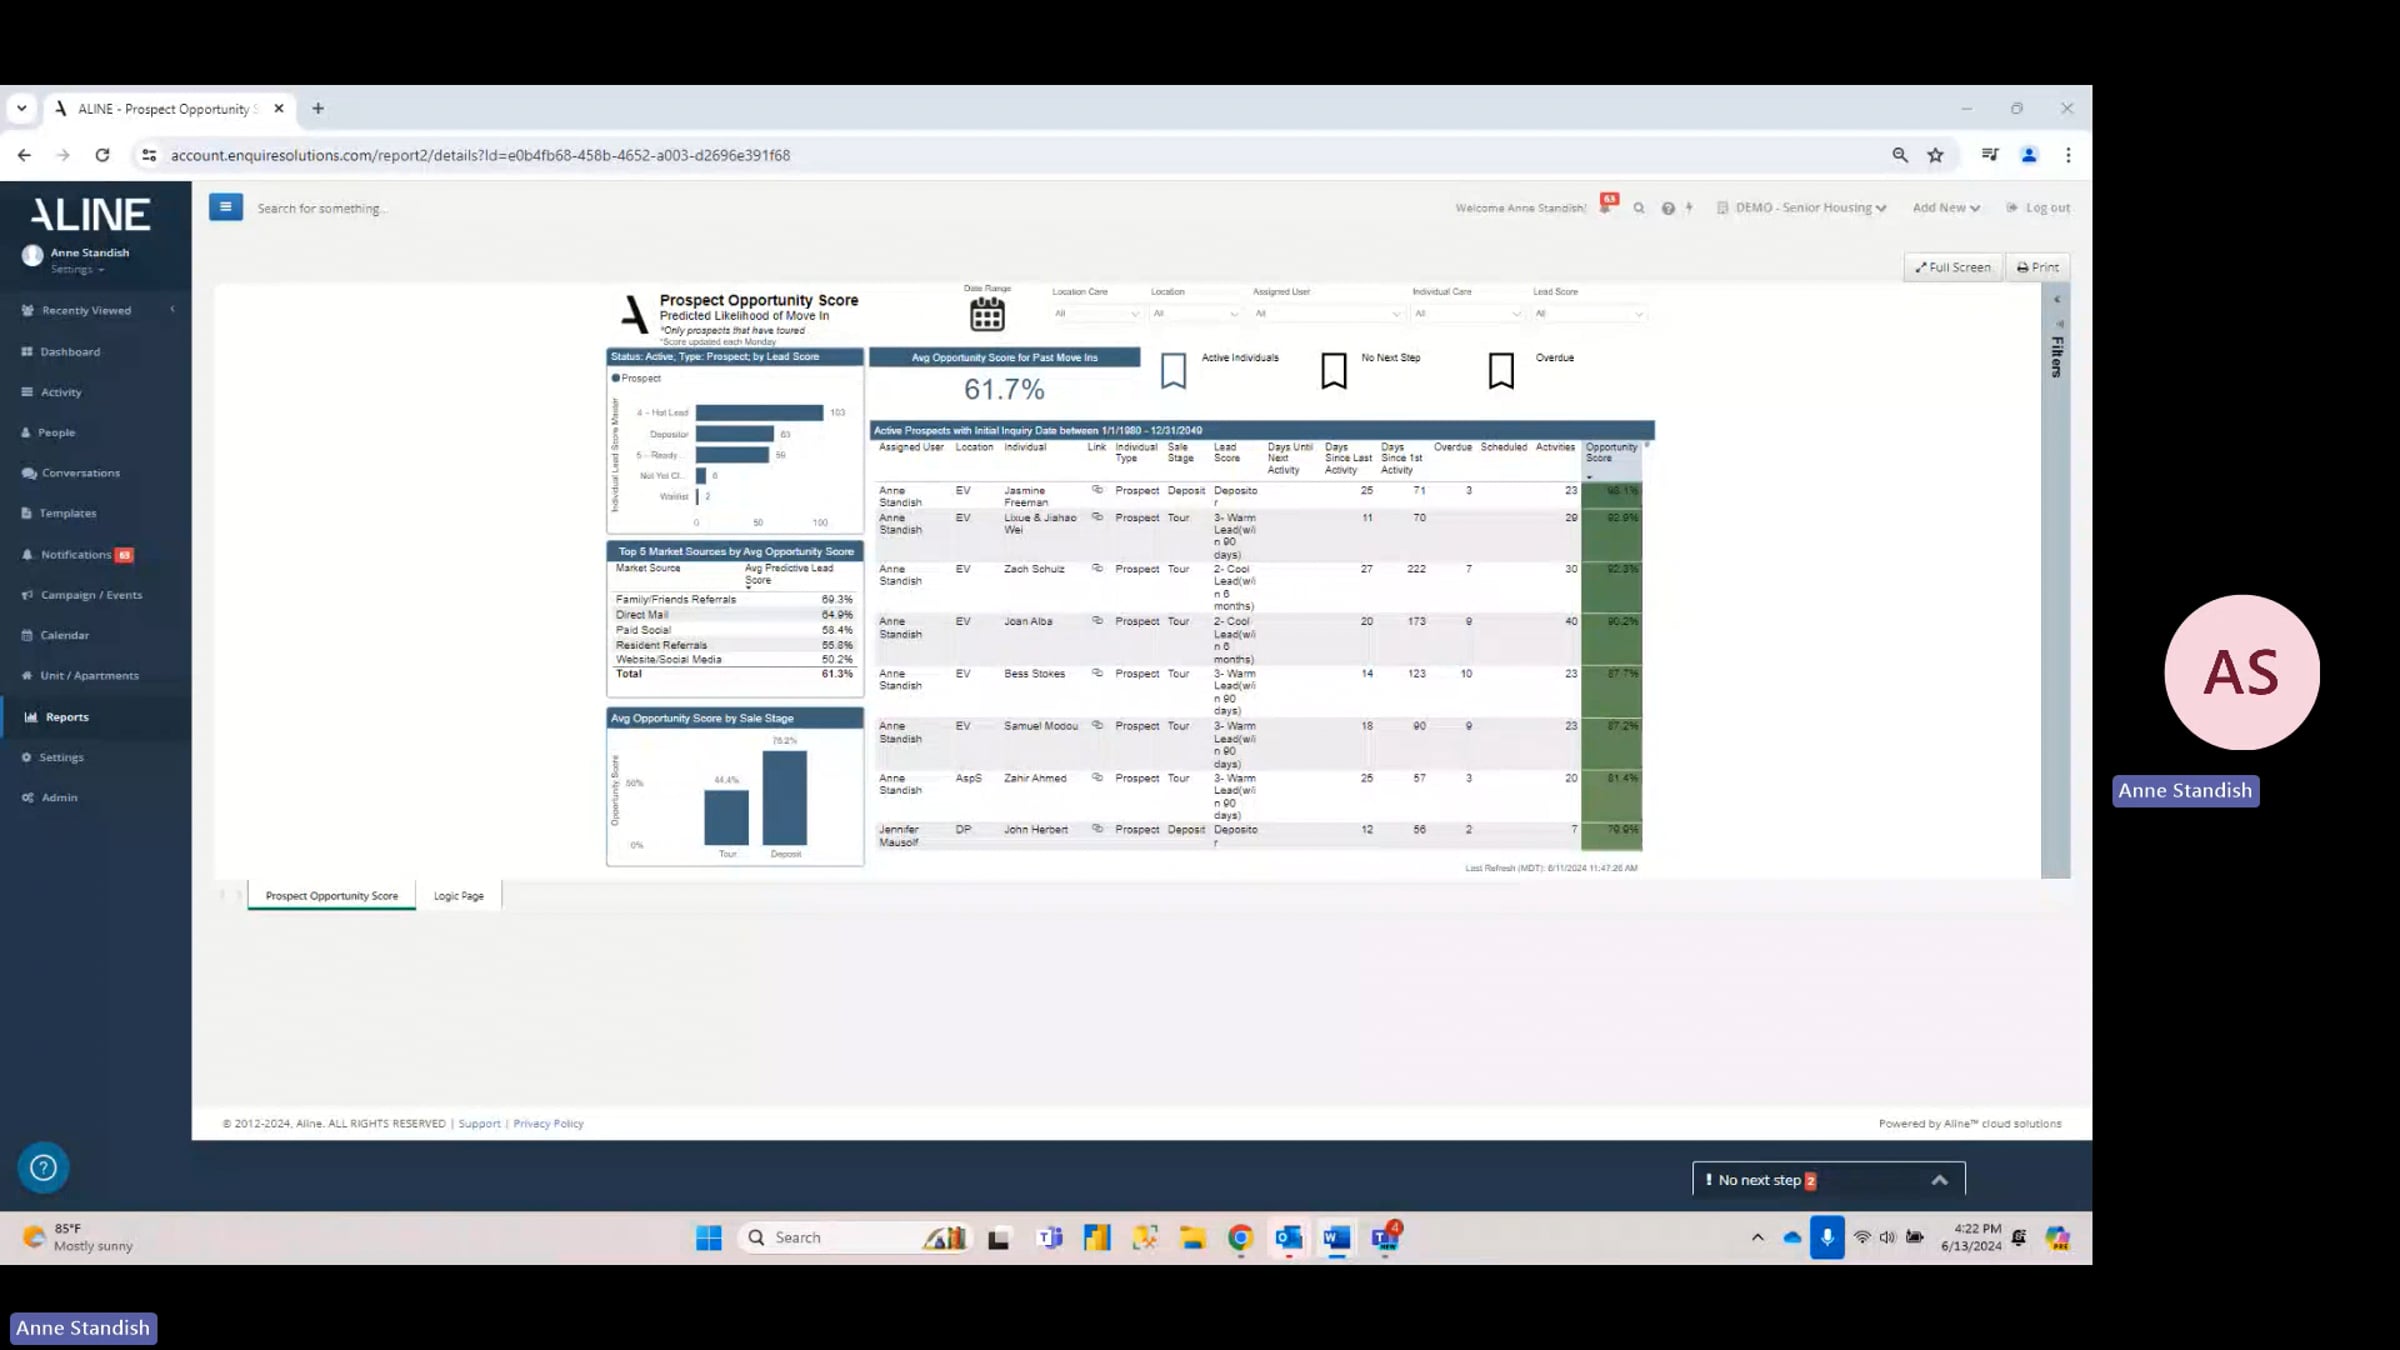The width and height of the screenshot is (2400, 1350).
Task: Expand the Assigned User dropdown
Action: pos(1327,314)
